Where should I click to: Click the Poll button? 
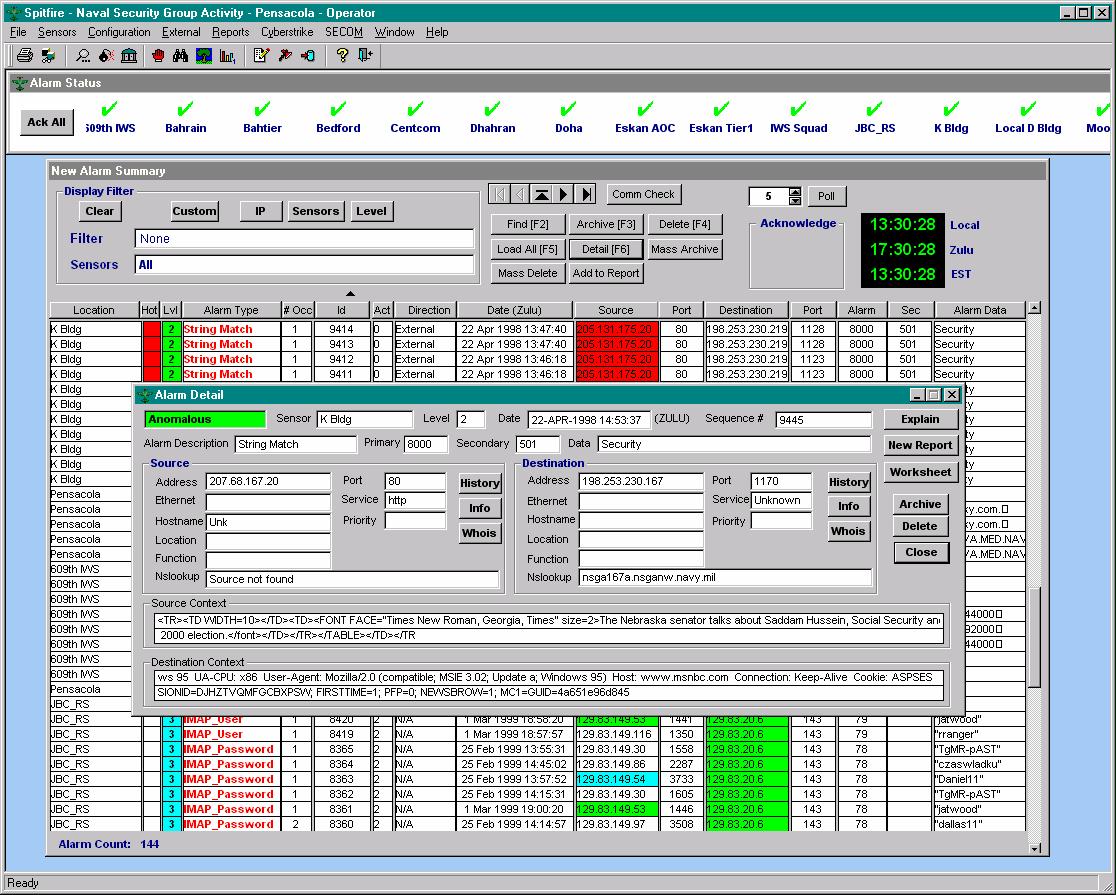[826, 196]
